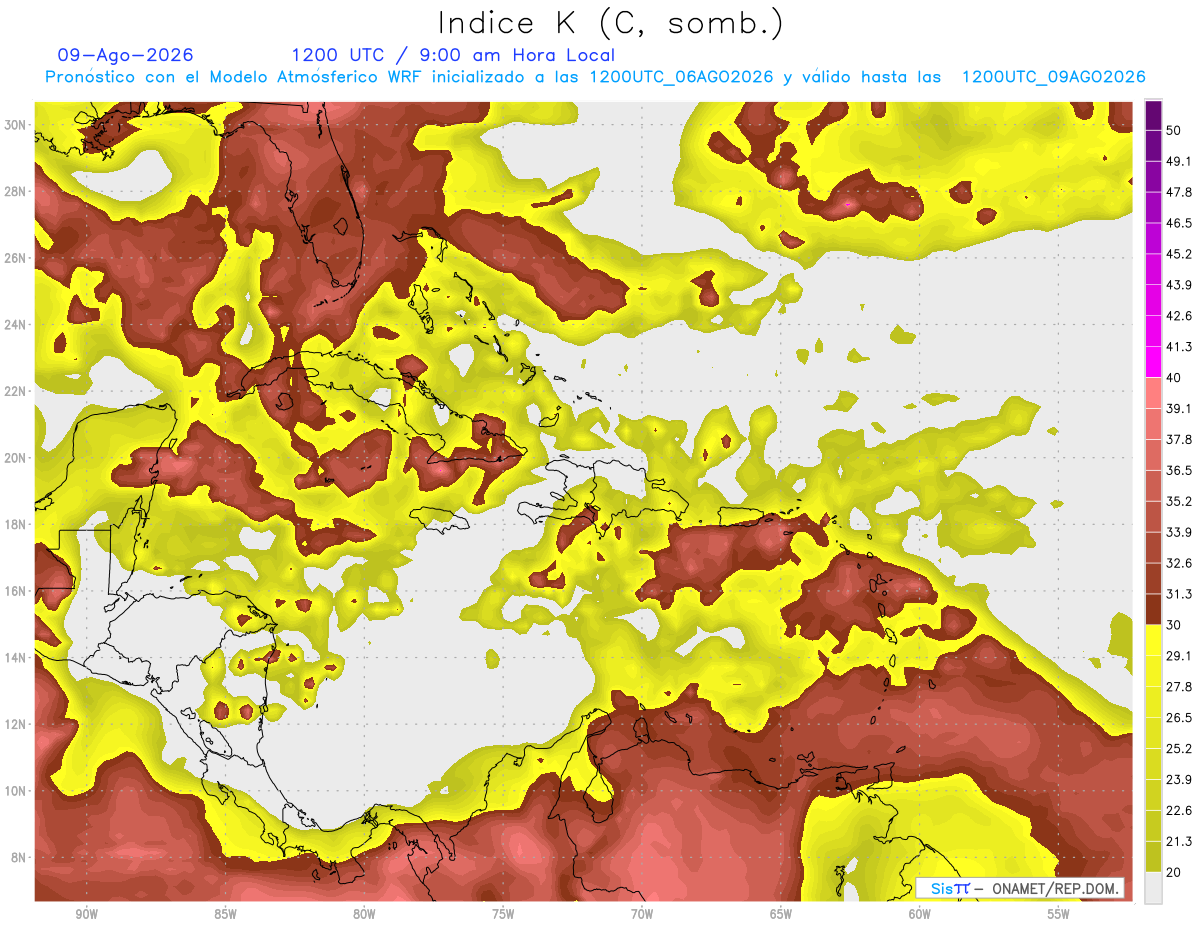Click the 80W longitude label
1200x927 pixels.
pos(364,914)
